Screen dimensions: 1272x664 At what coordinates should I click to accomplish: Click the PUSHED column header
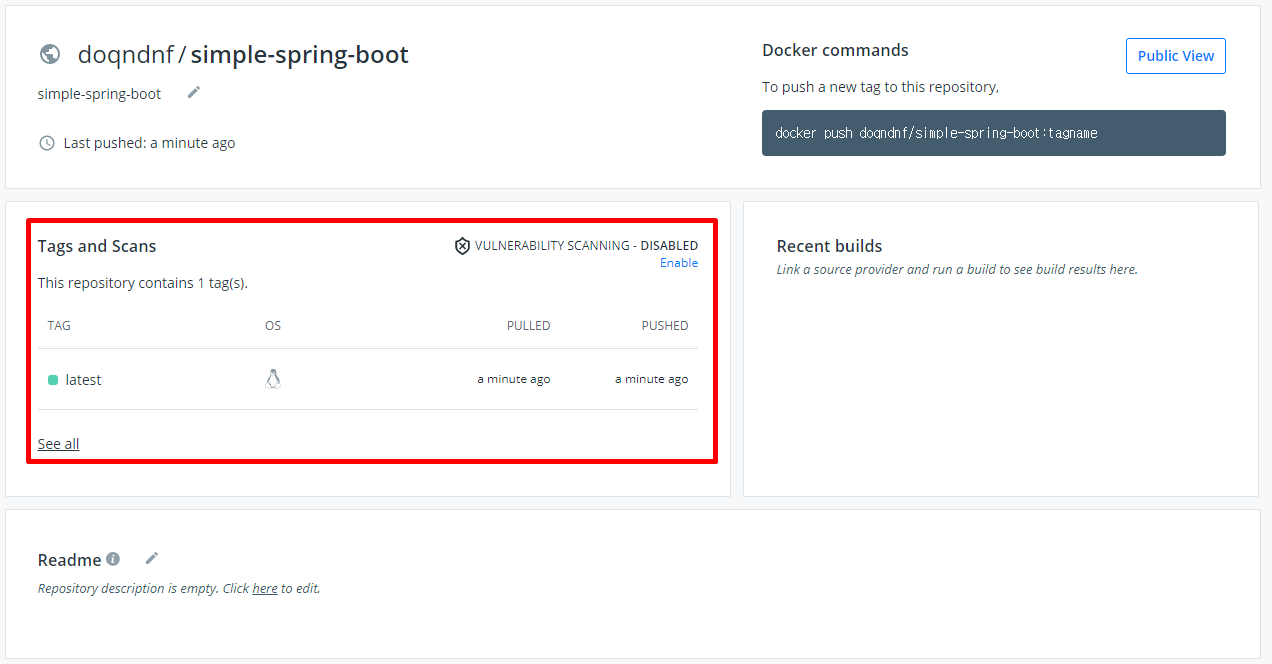coord(665,326)
